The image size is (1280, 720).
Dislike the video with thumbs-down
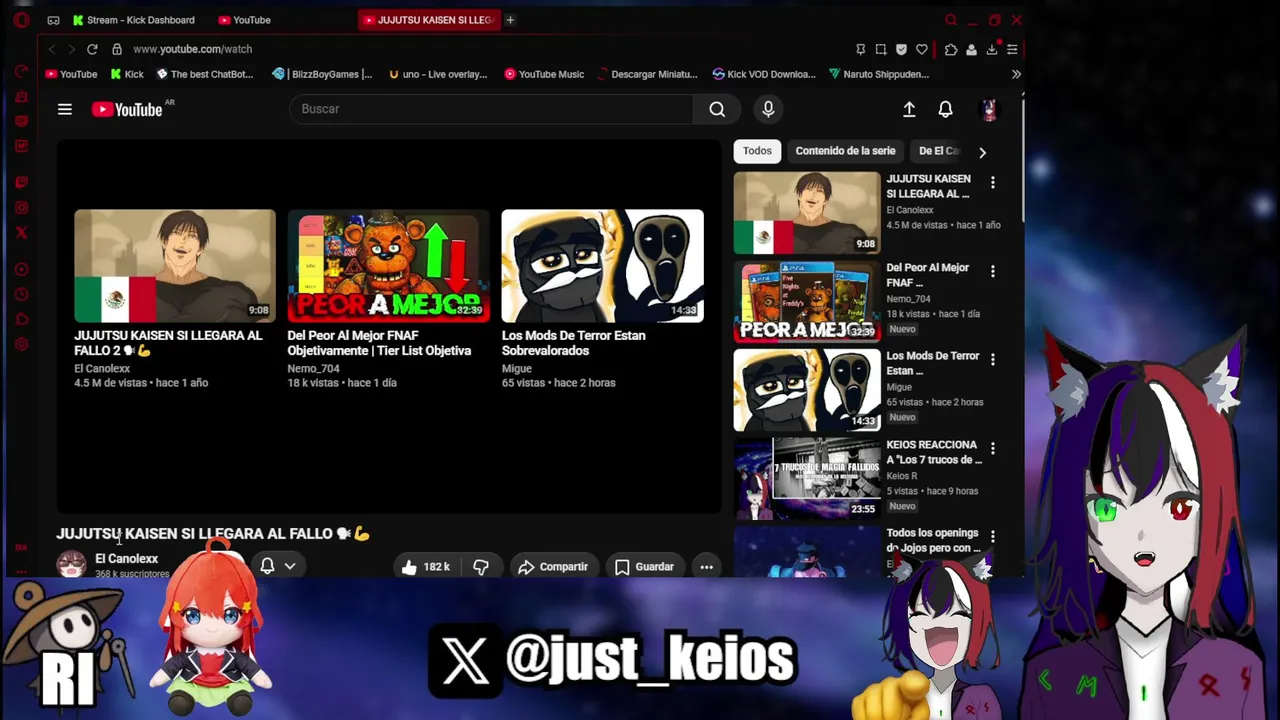pos(481,567)
